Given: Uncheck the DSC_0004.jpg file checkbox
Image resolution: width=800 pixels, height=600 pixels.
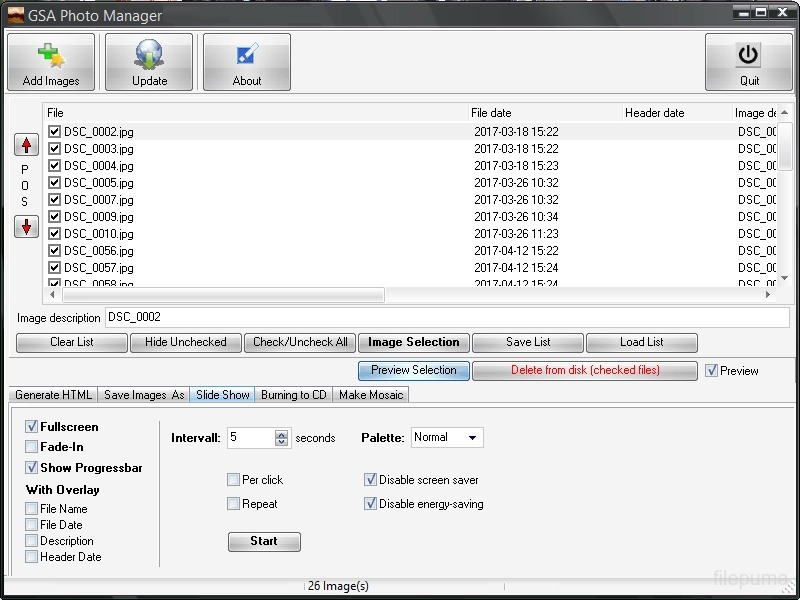Looking at the screenshot, I should [55, 166].
